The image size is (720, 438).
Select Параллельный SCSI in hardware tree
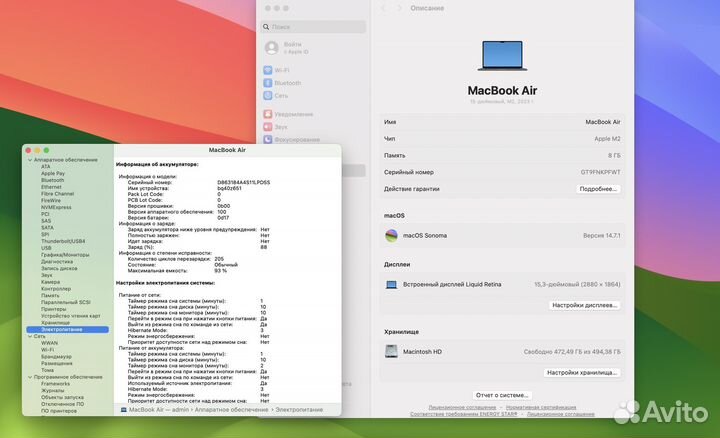[66, 303]
